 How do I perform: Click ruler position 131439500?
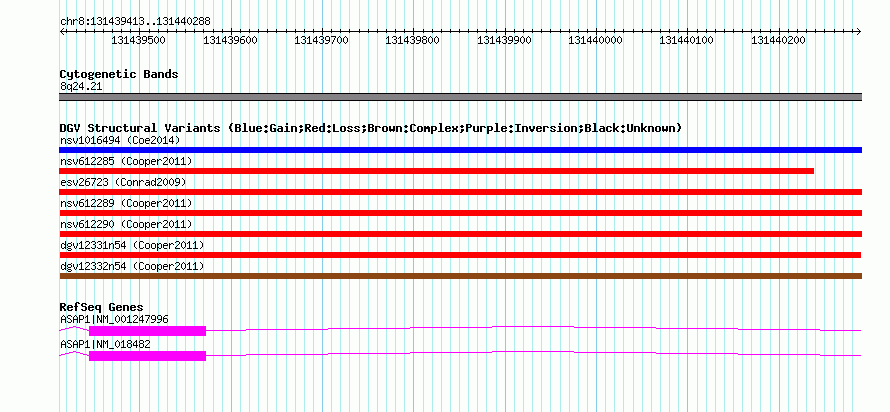pos(138,40)
